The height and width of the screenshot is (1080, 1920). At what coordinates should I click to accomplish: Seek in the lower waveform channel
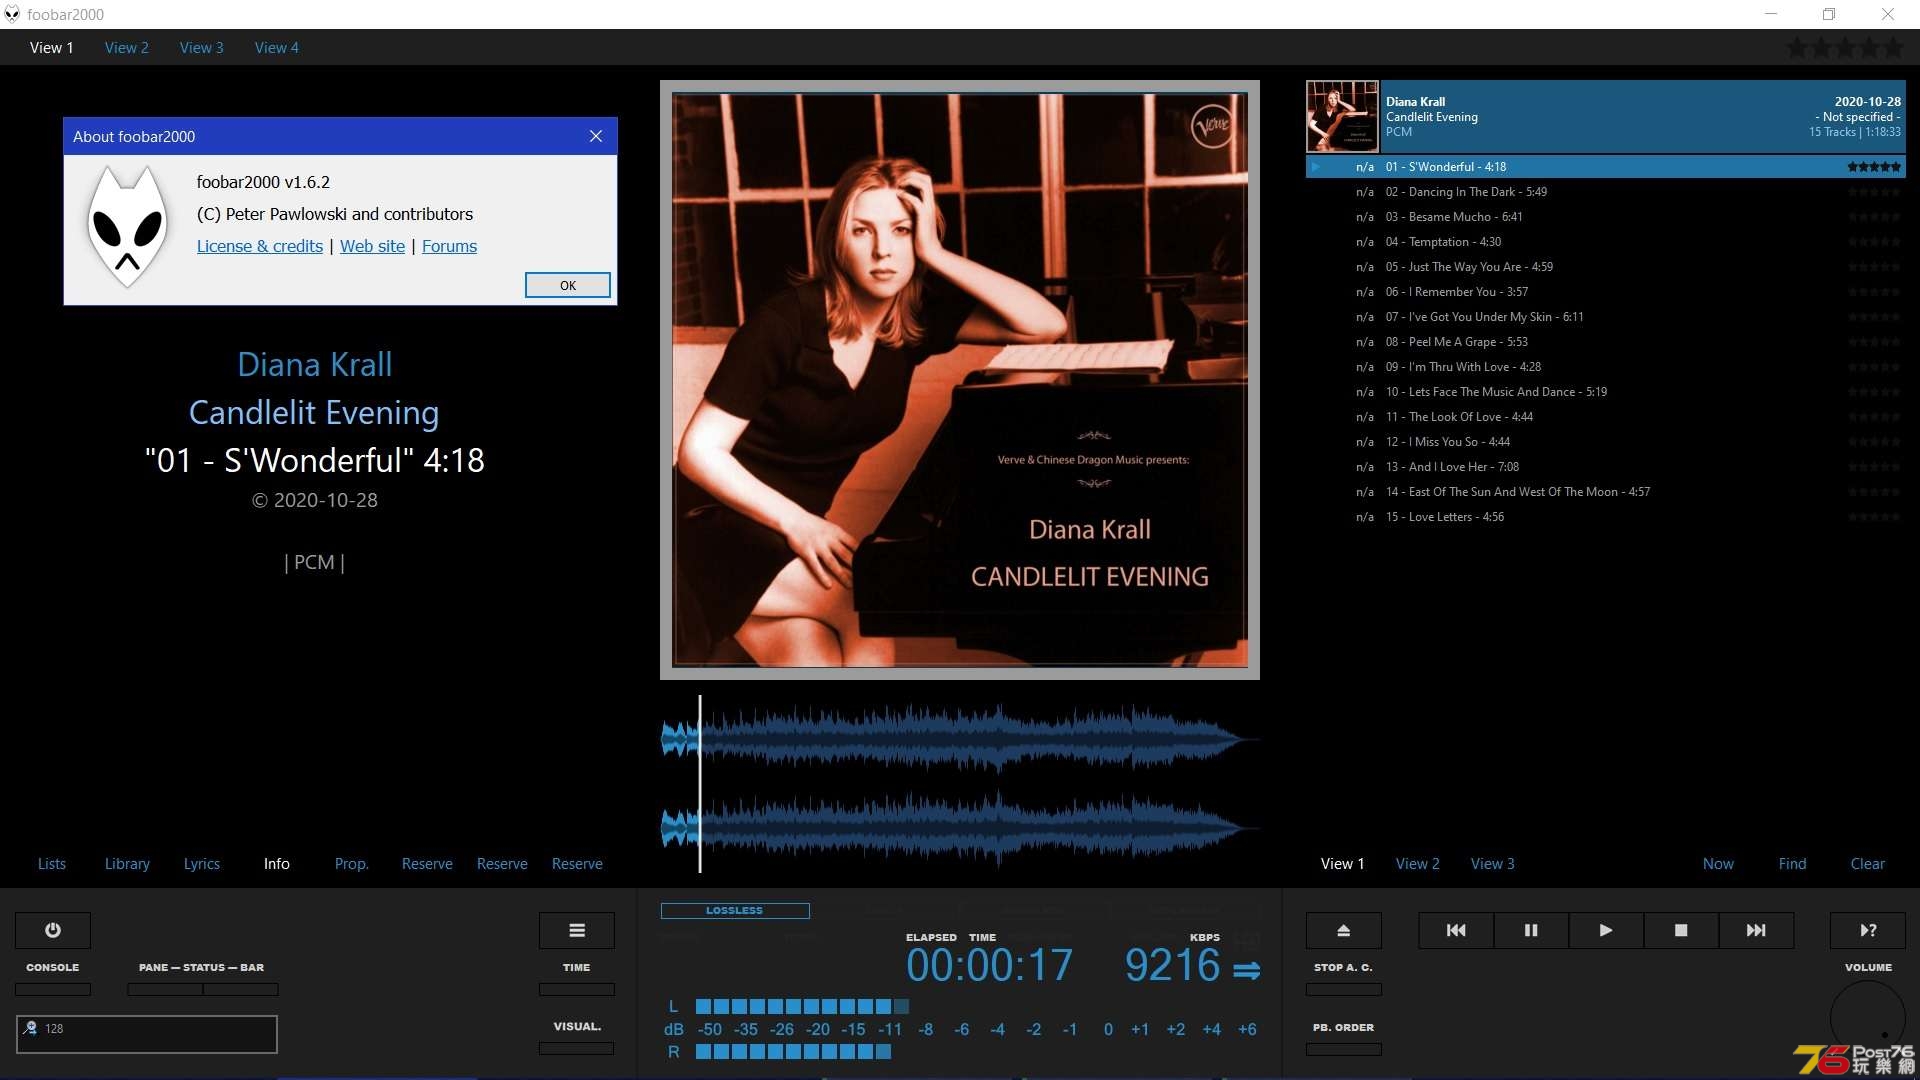960,828
